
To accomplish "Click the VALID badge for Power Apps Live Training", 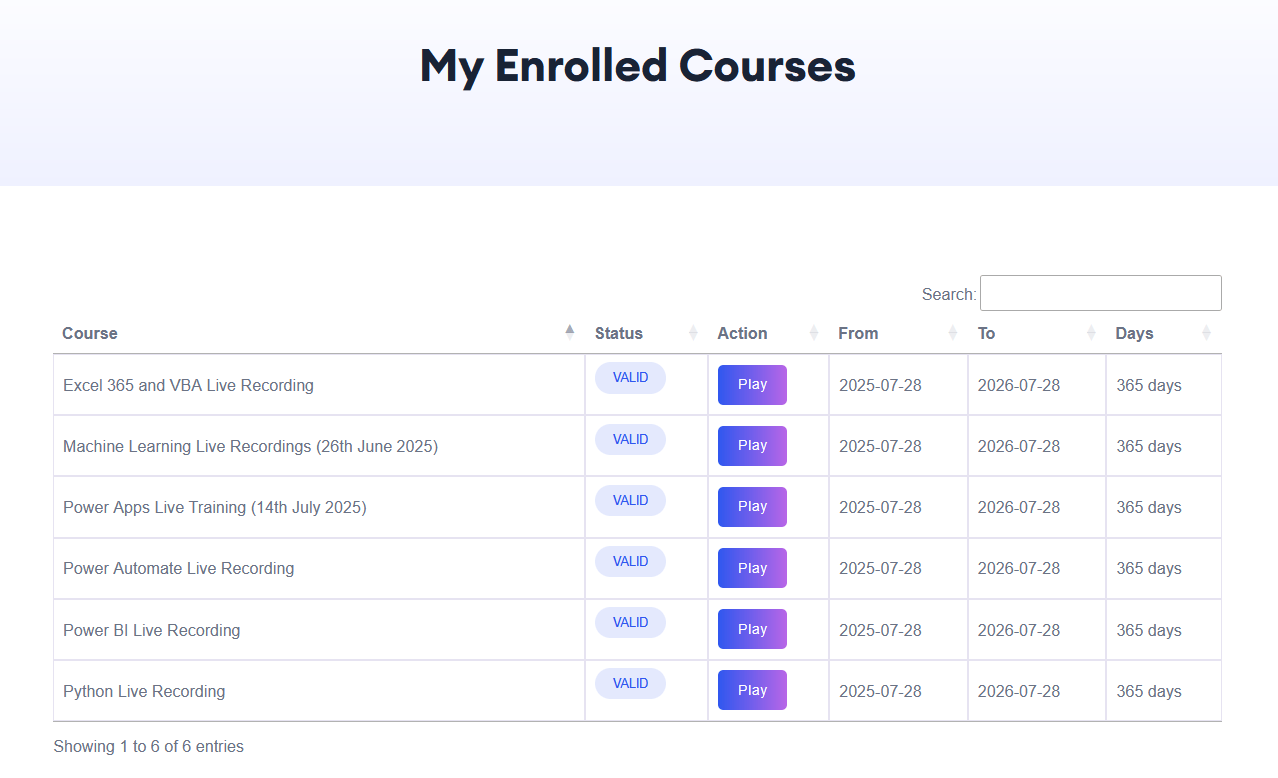I will [x=630, y=500].
